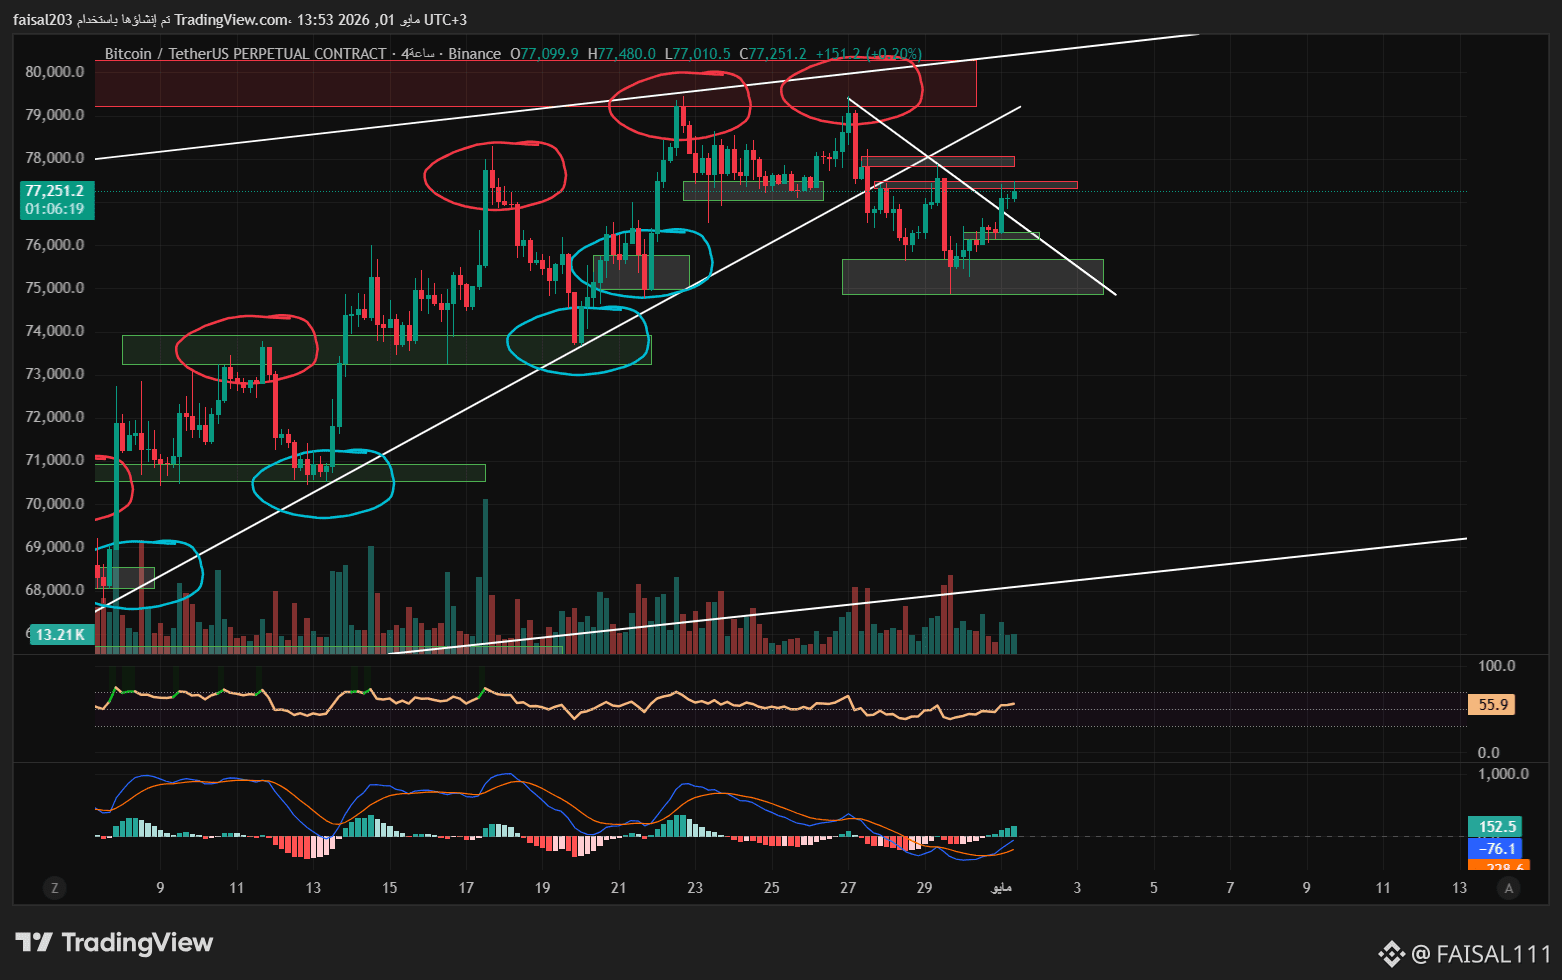Select the Bitcoin / TetherUS PERPETUAL CONTRACT title
Screen dimensions: 1562x980
point(245,53)
